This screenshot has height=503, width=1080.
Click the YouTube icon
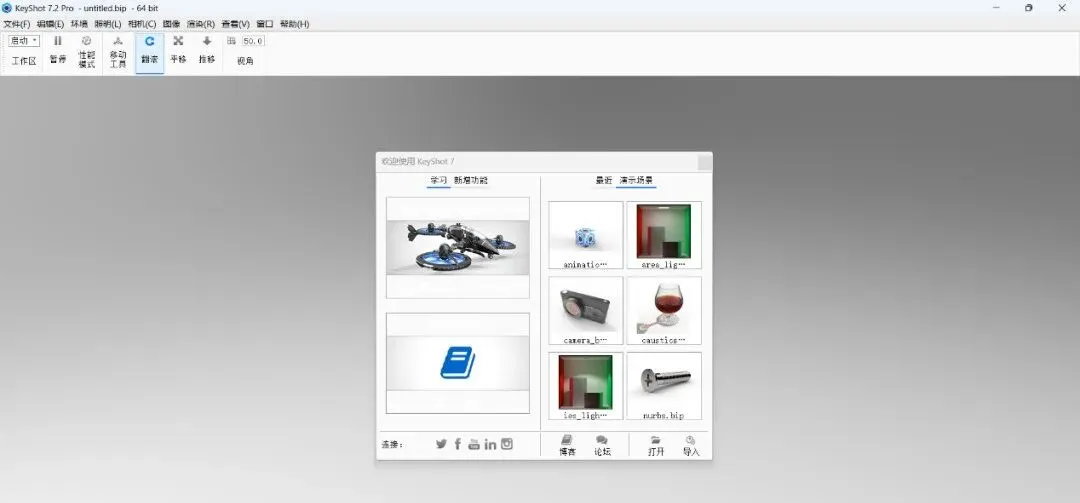point(474,444)
